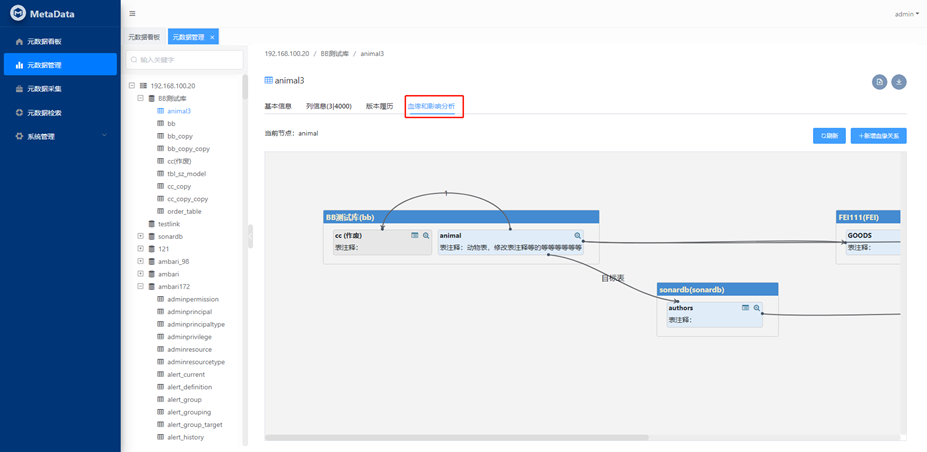Collapse the BB测试库 tree node
The width and height of the screenshot is (927, 452).
pos(141,98)
